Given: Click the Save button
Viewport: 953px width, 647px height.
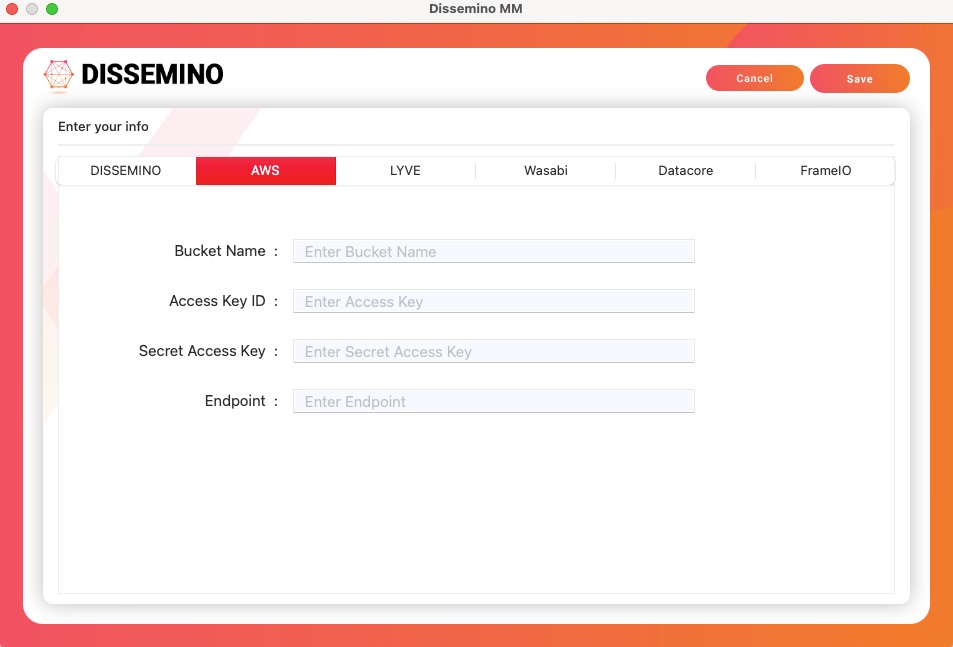Looking at the screenshot, I should pos(859,79).
